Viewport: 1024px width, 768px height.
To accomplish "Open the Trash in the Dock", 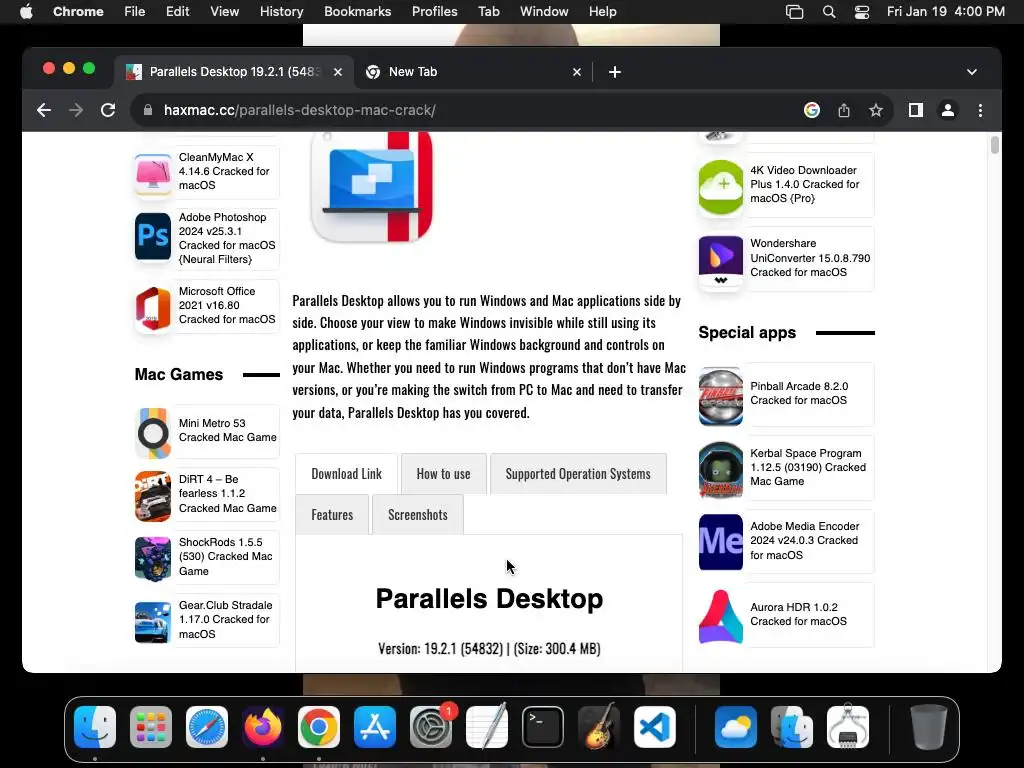I will (x=928, y=727).
